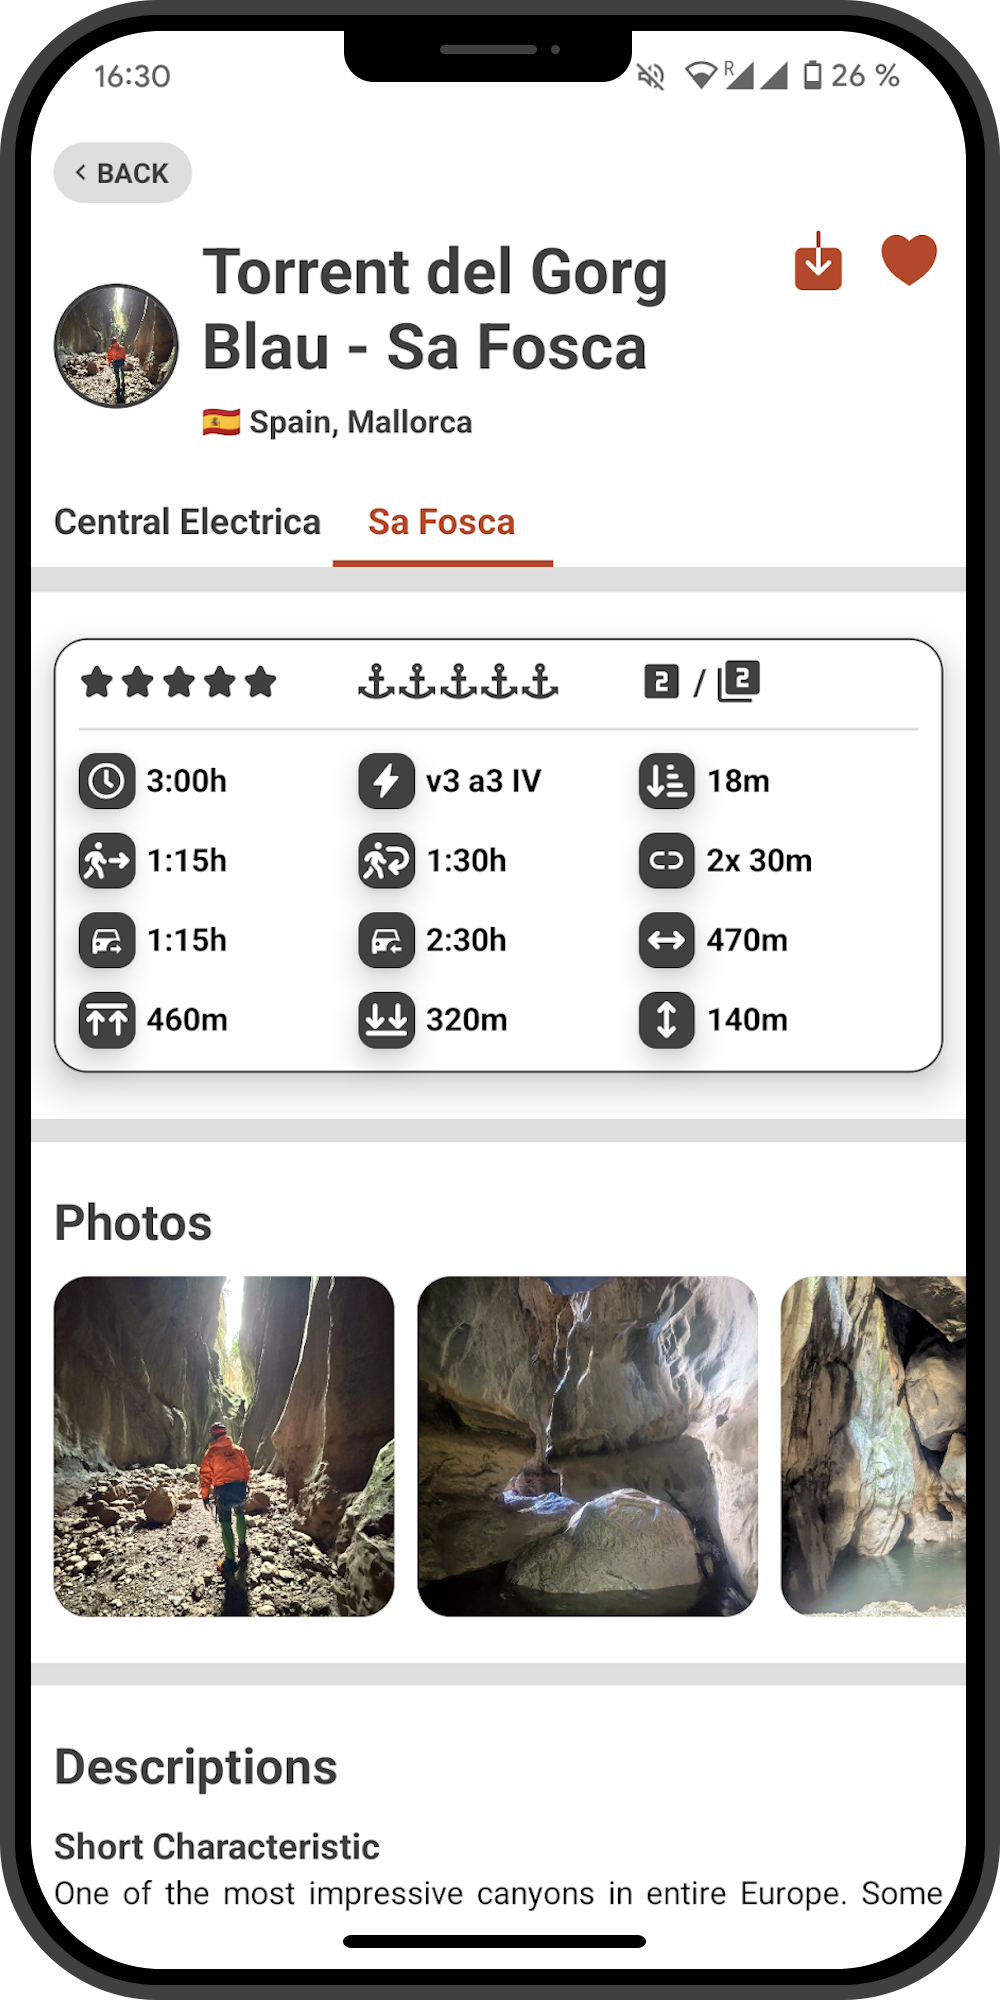The image size is (1000, 2000).
Task: Tap the exit altitude icon beside 320m
Action: (x=386, y=1021)
